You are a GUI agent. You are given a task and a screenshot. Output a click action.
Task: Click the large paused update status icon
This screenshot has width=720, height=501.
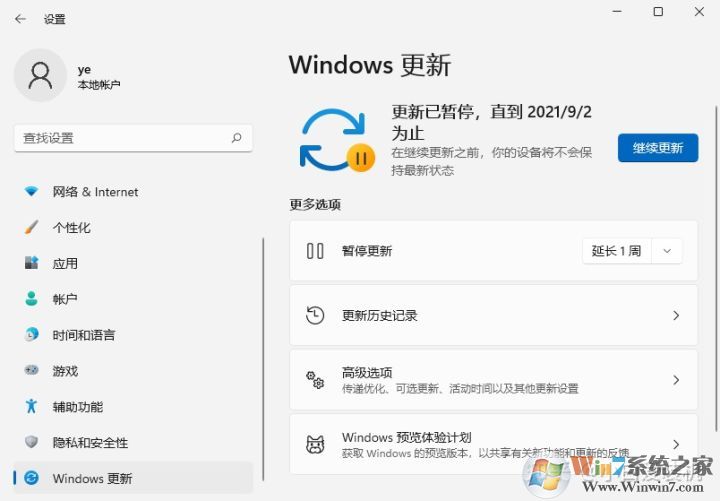[337, 141]
